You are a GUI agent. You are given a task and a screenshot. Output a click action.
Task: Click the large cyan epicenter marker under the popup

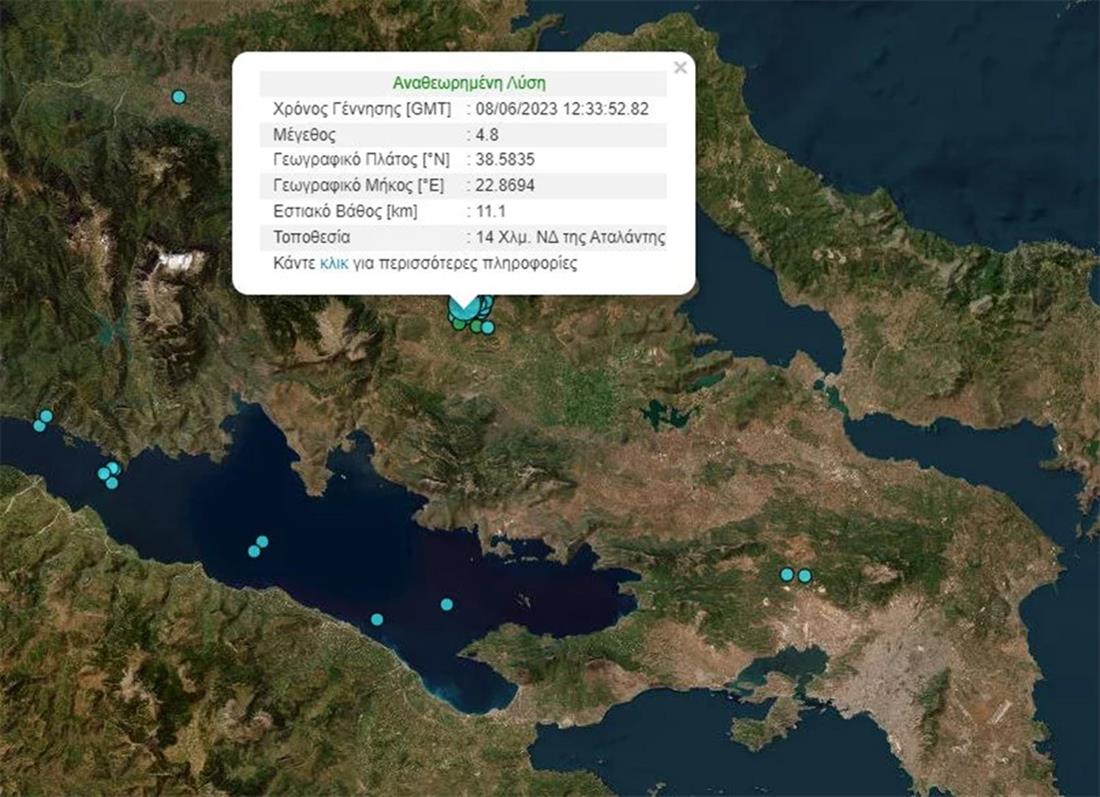point(464,306)
